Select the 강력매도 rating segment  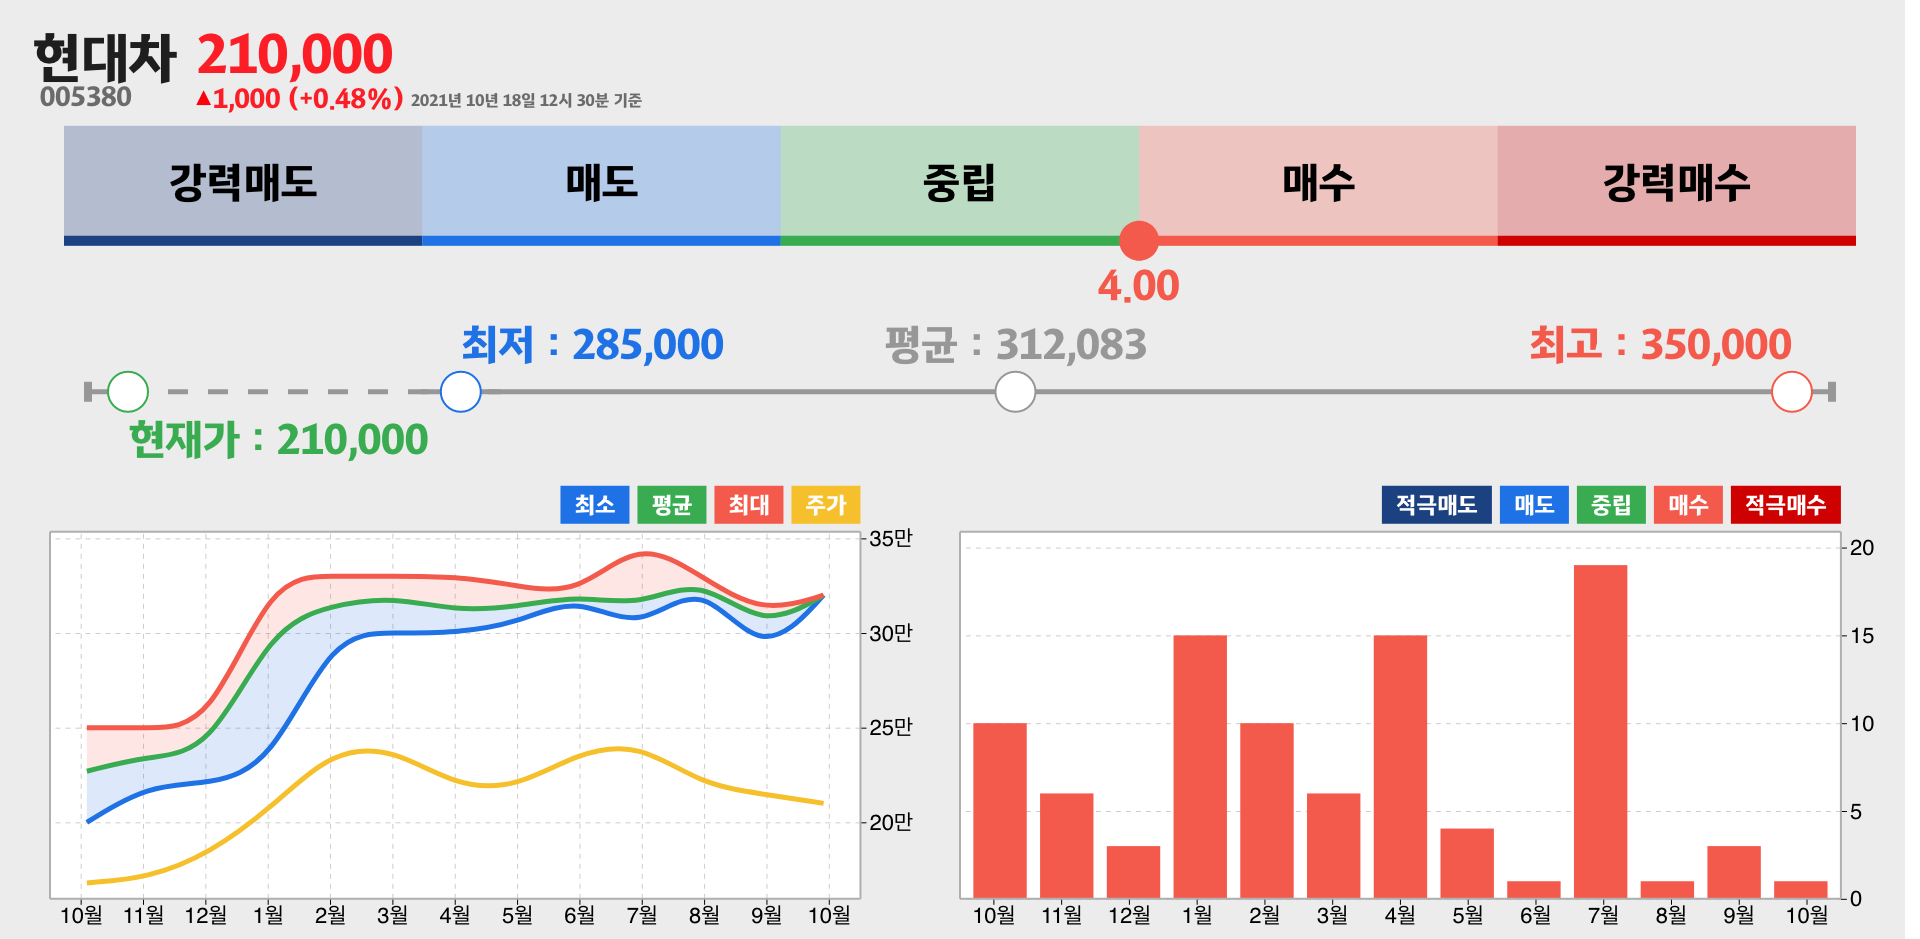tap(243, 185)
